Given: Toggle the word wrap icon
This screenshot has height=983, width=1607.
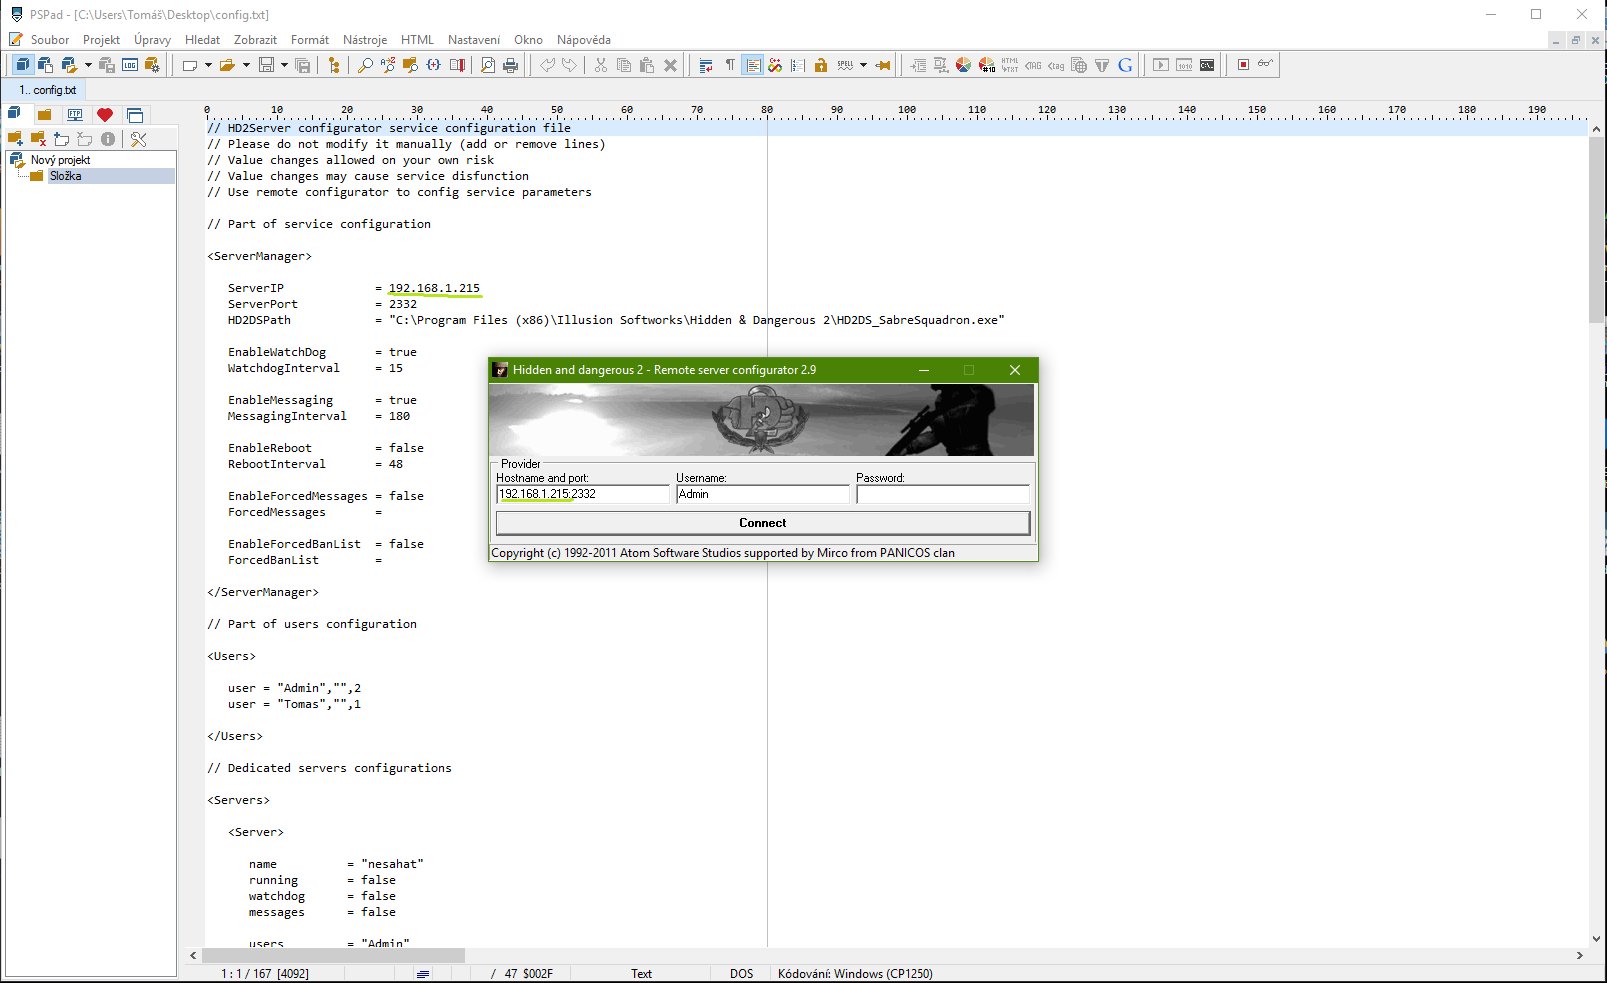Looking at the screenshot, I should tap(706, 65).
